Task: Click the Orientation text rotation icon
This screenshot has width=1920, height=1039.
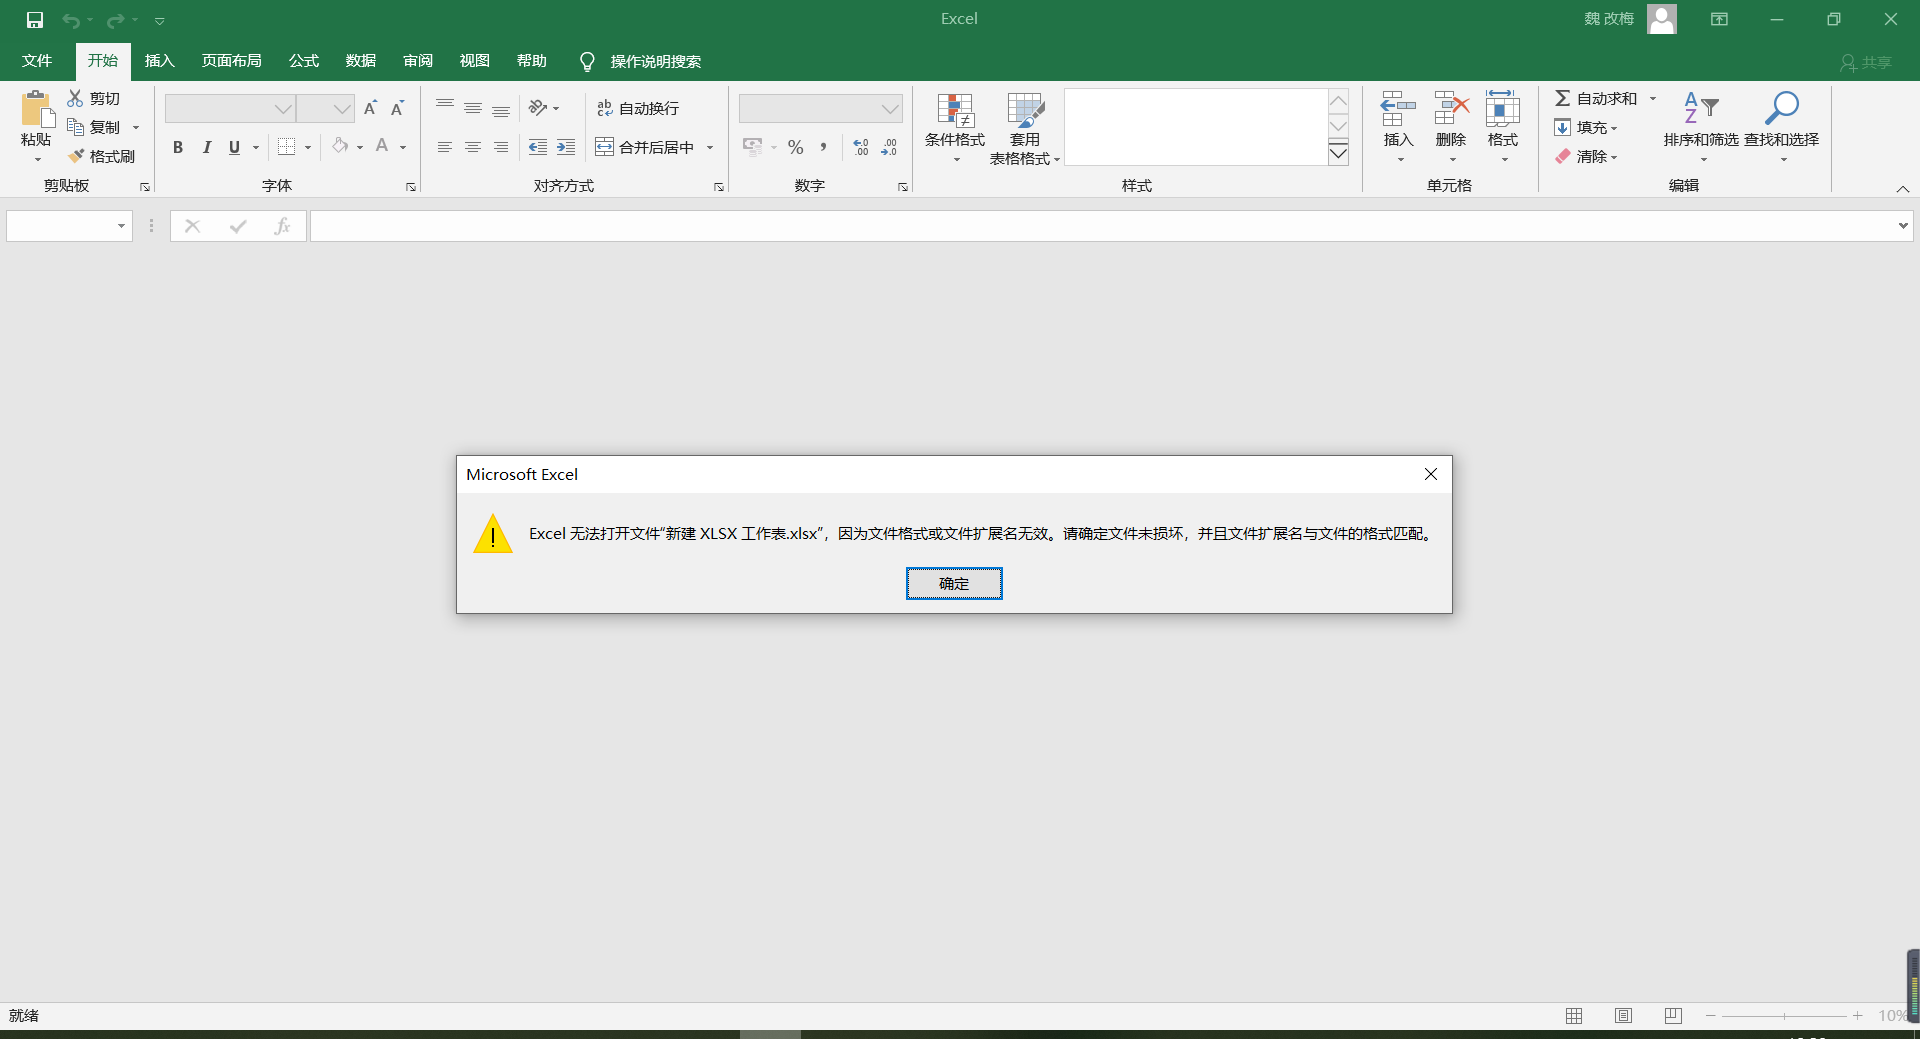Action: pyautogui.click(x=538, y=108)
